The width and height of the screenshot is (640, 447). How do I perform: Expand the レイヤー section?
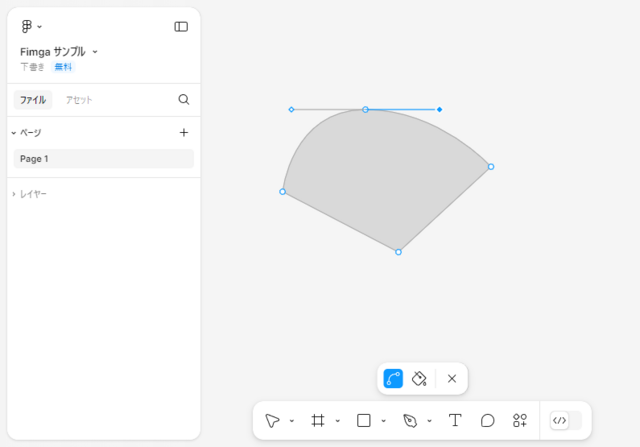click(x=29, y=194)
